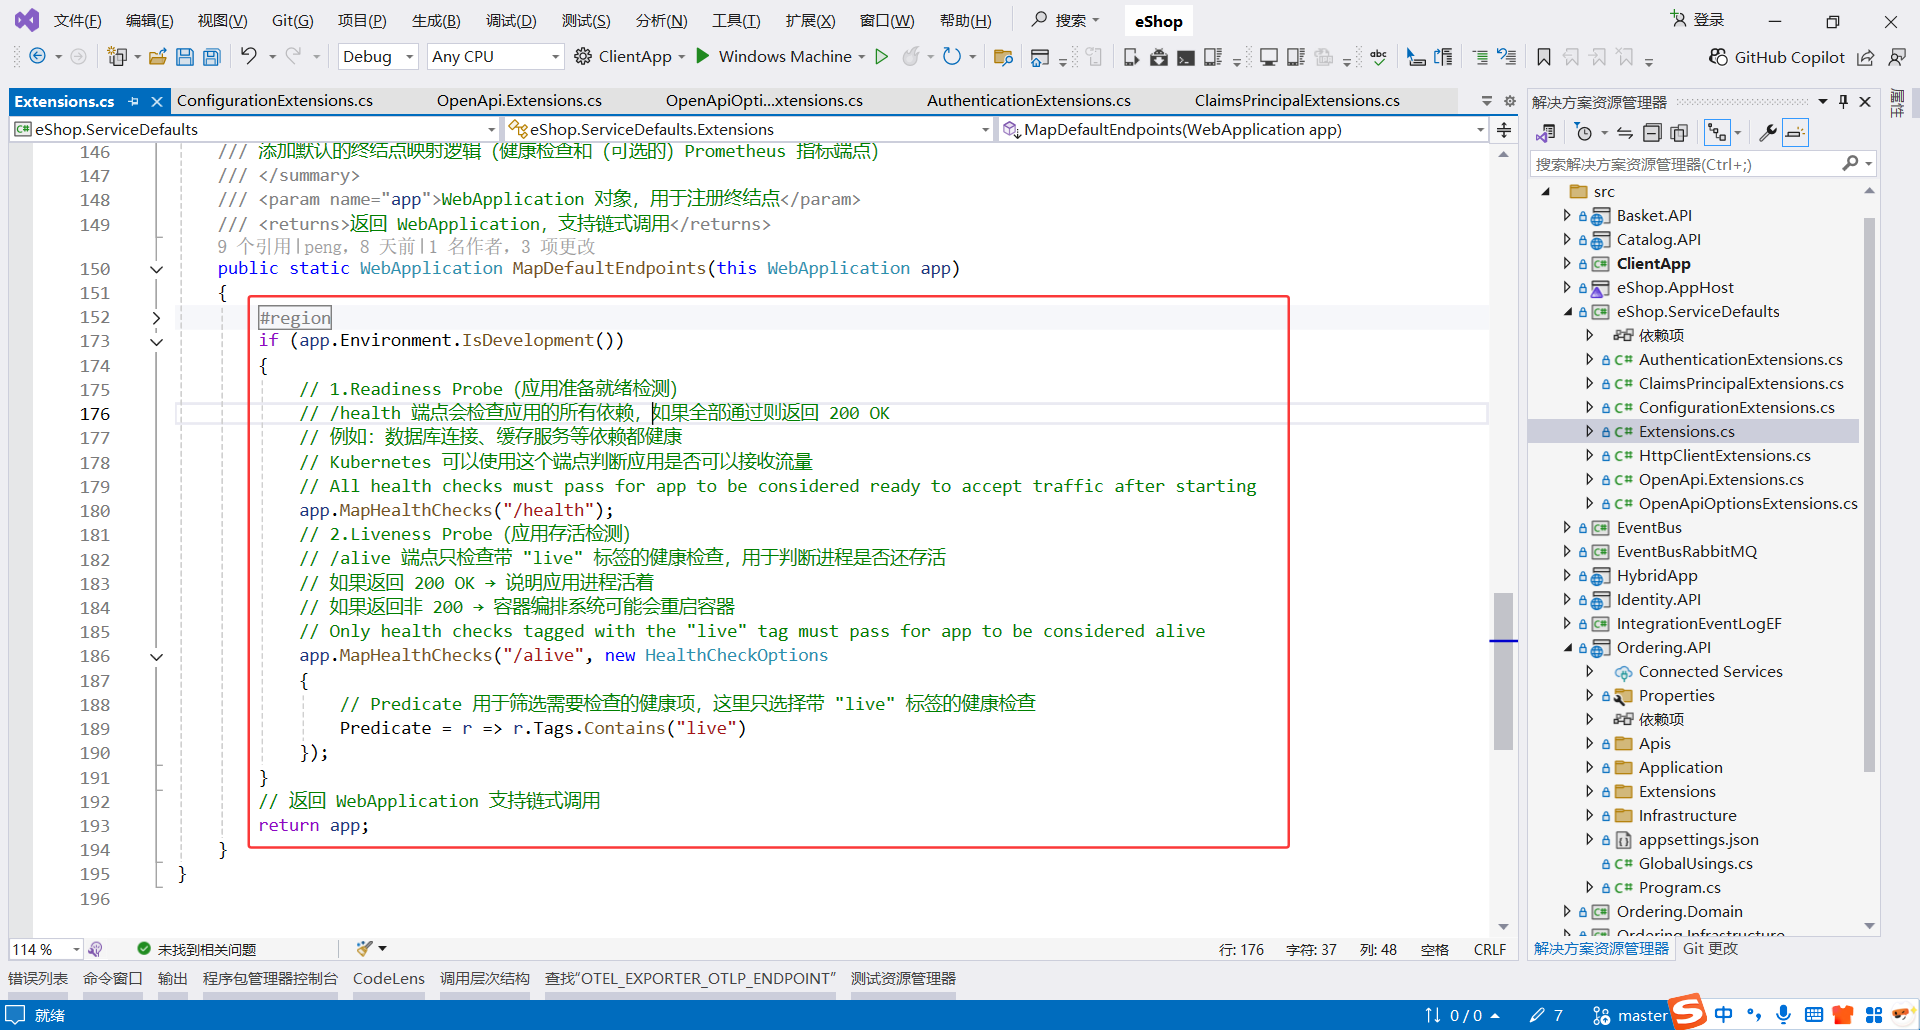
Task: Toggle the view nesting button in Solution Explorer
Action: coord(1717,132)
